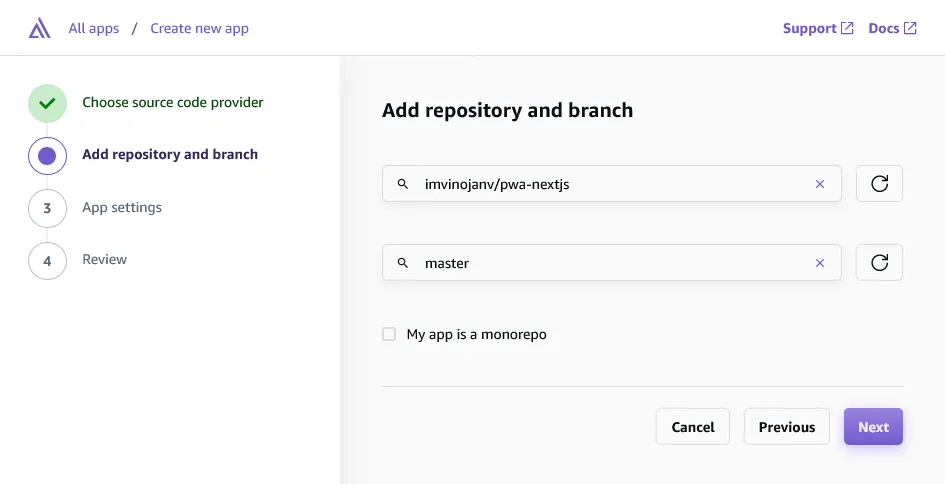Open the repository dropdown imvinojanv/pwa-nextjs
Image resolution: width=945 pixels, height=484 pixels.
tap(612, 183)
